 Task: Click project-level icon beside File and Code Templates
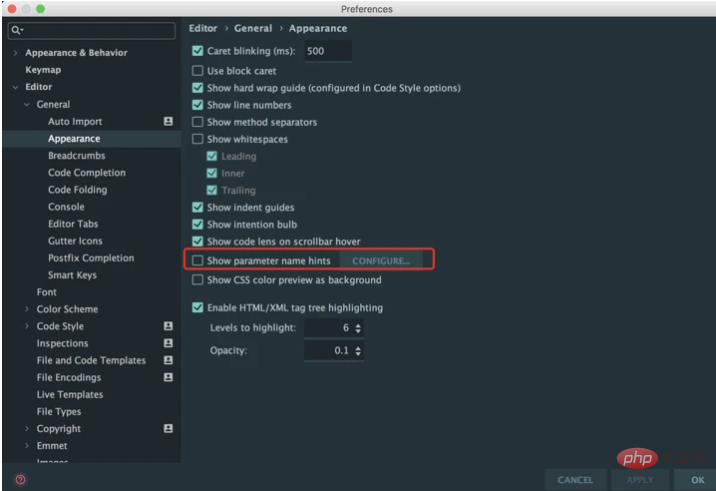pyautogui.click(x=168, y=361)
